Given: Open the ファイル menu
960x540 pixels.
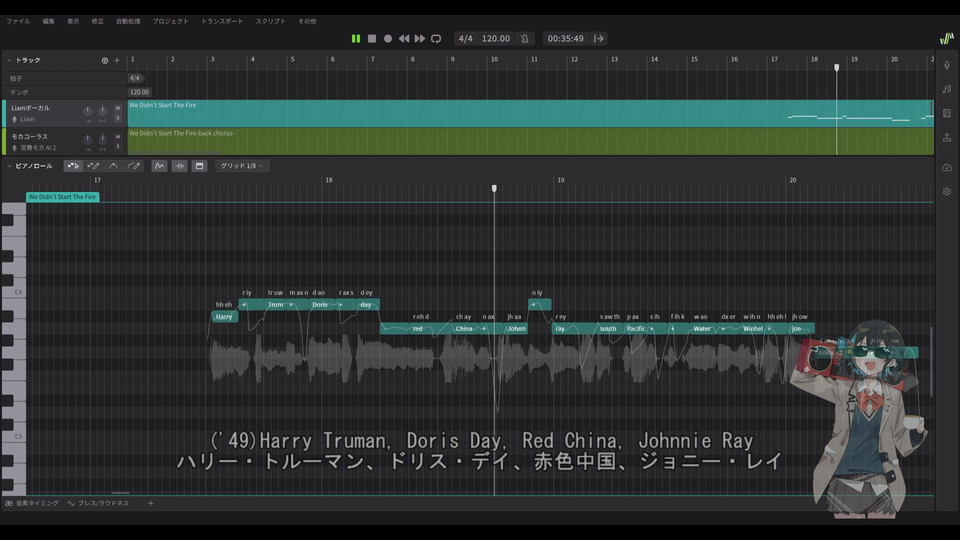Looking at the screenshot, I should (18, 21).
